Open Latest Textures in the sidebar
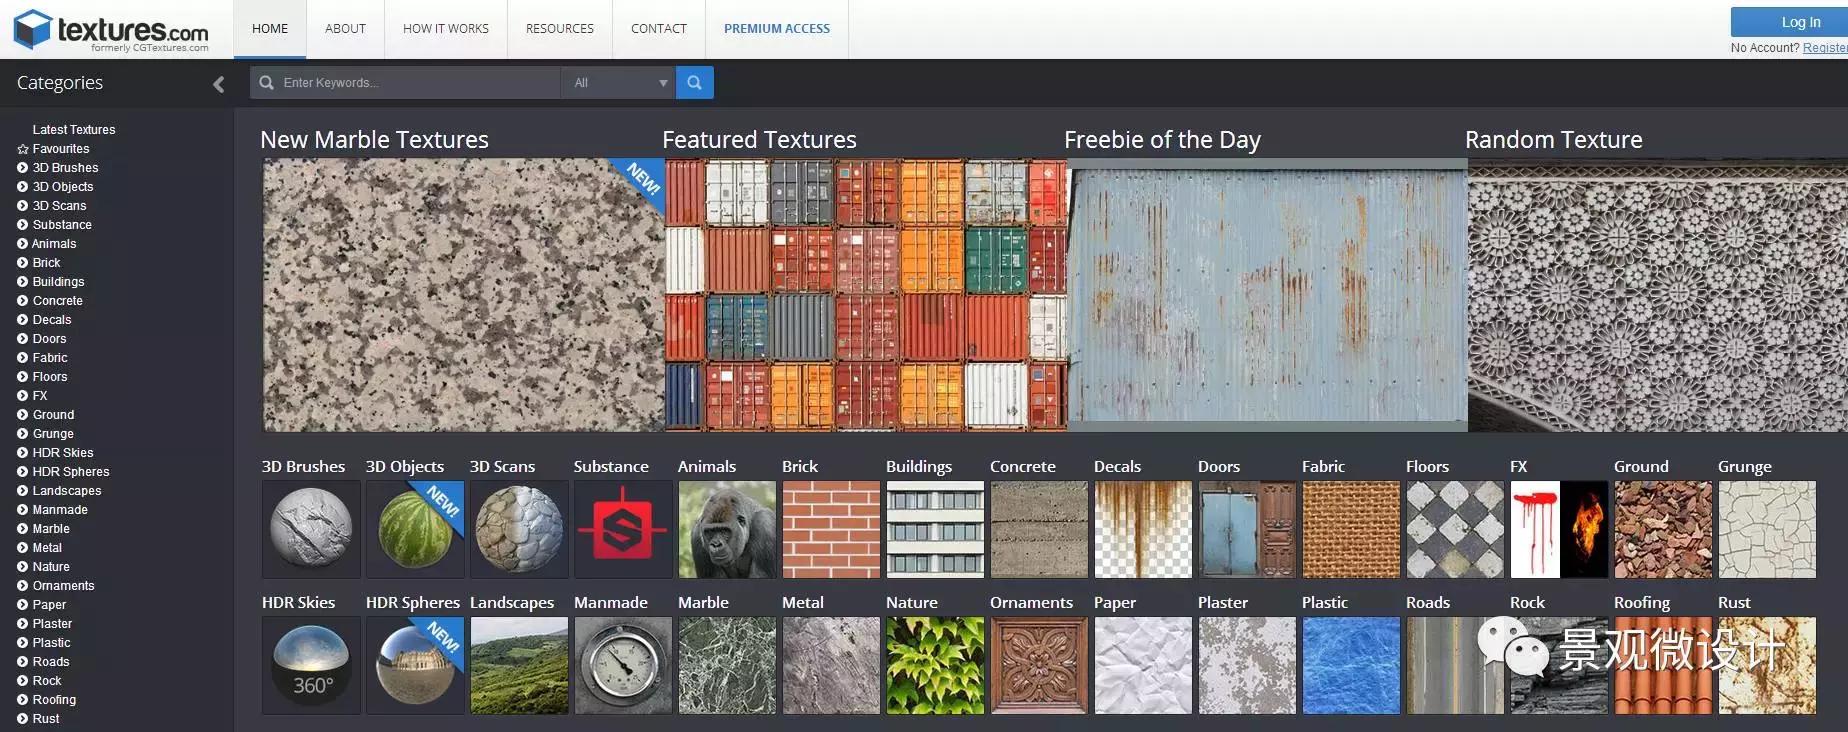Viewport: 1848px width, 732px height. pos(73,130)
